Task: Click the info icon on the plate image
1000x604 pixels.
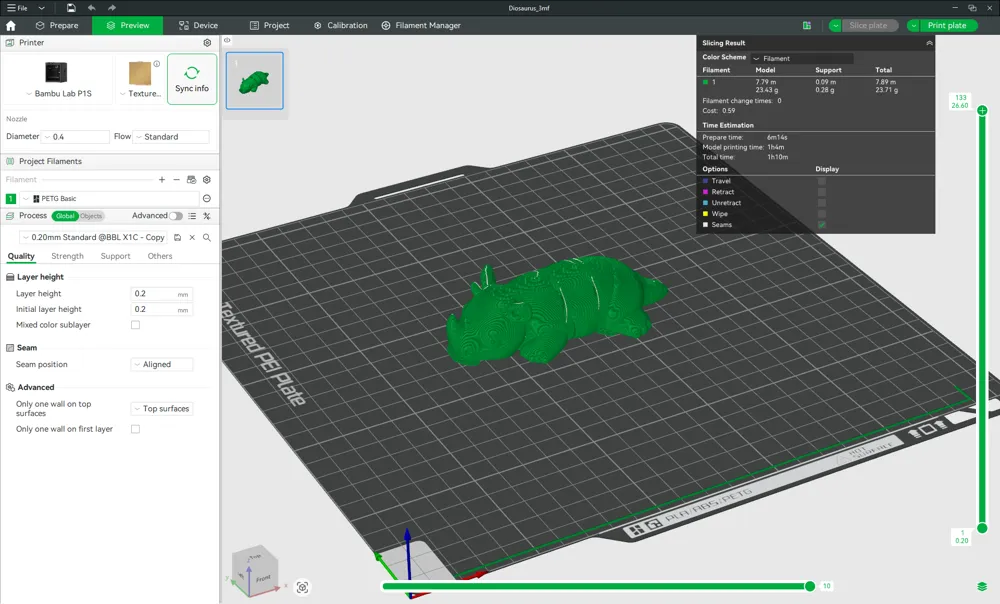Action: coord(157,64)
